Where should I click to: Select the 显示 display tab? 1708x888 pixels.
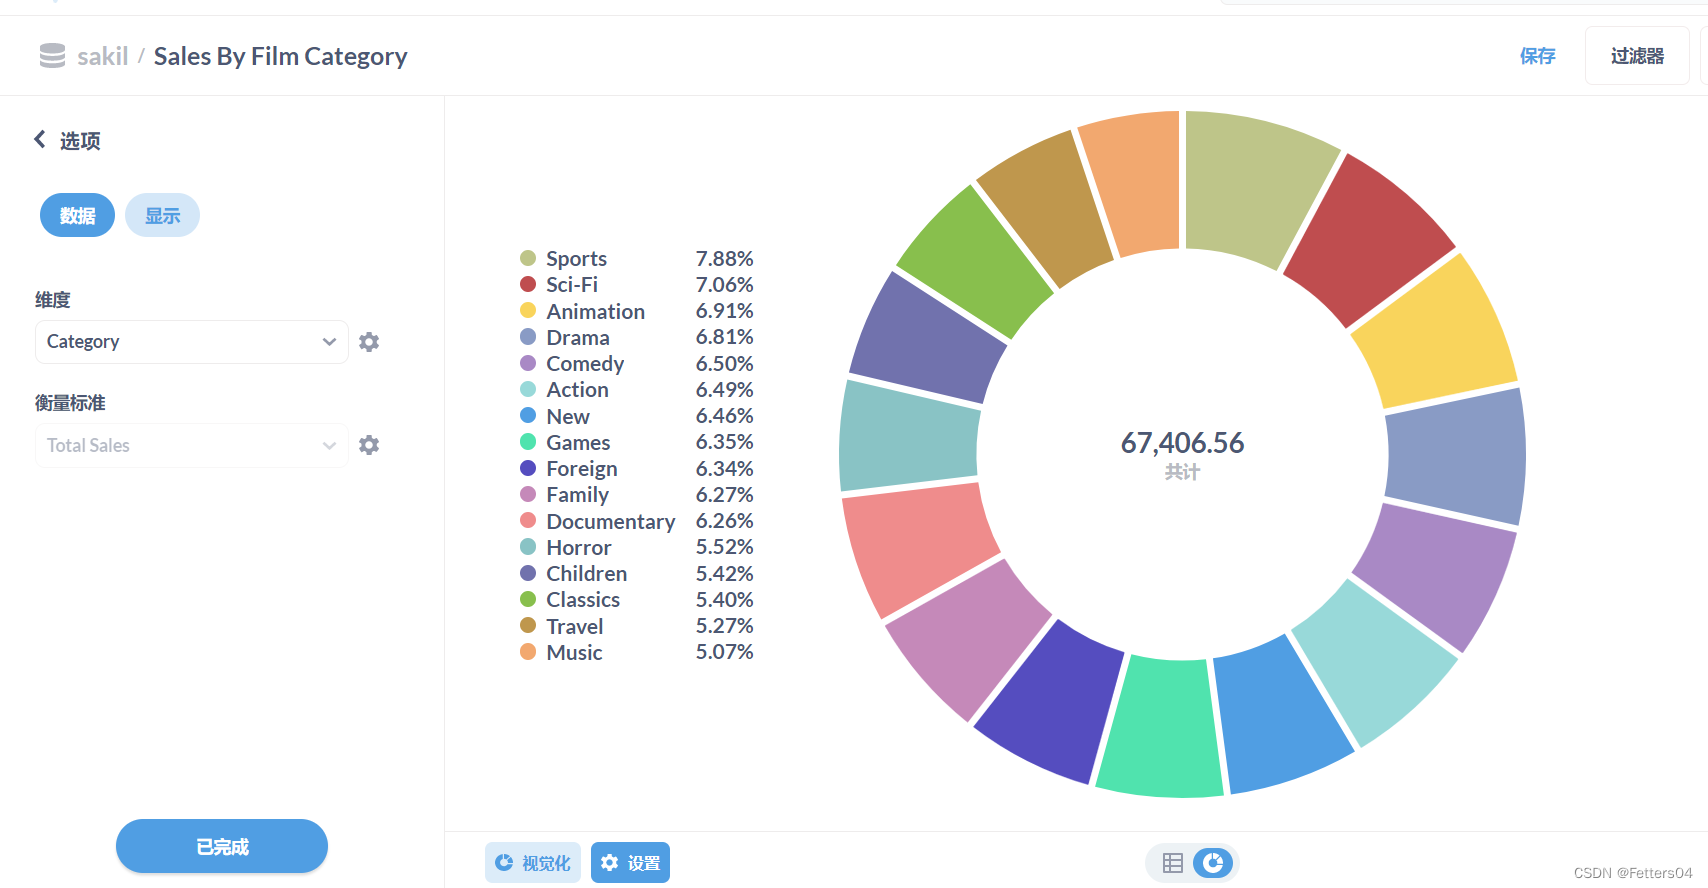162,215
